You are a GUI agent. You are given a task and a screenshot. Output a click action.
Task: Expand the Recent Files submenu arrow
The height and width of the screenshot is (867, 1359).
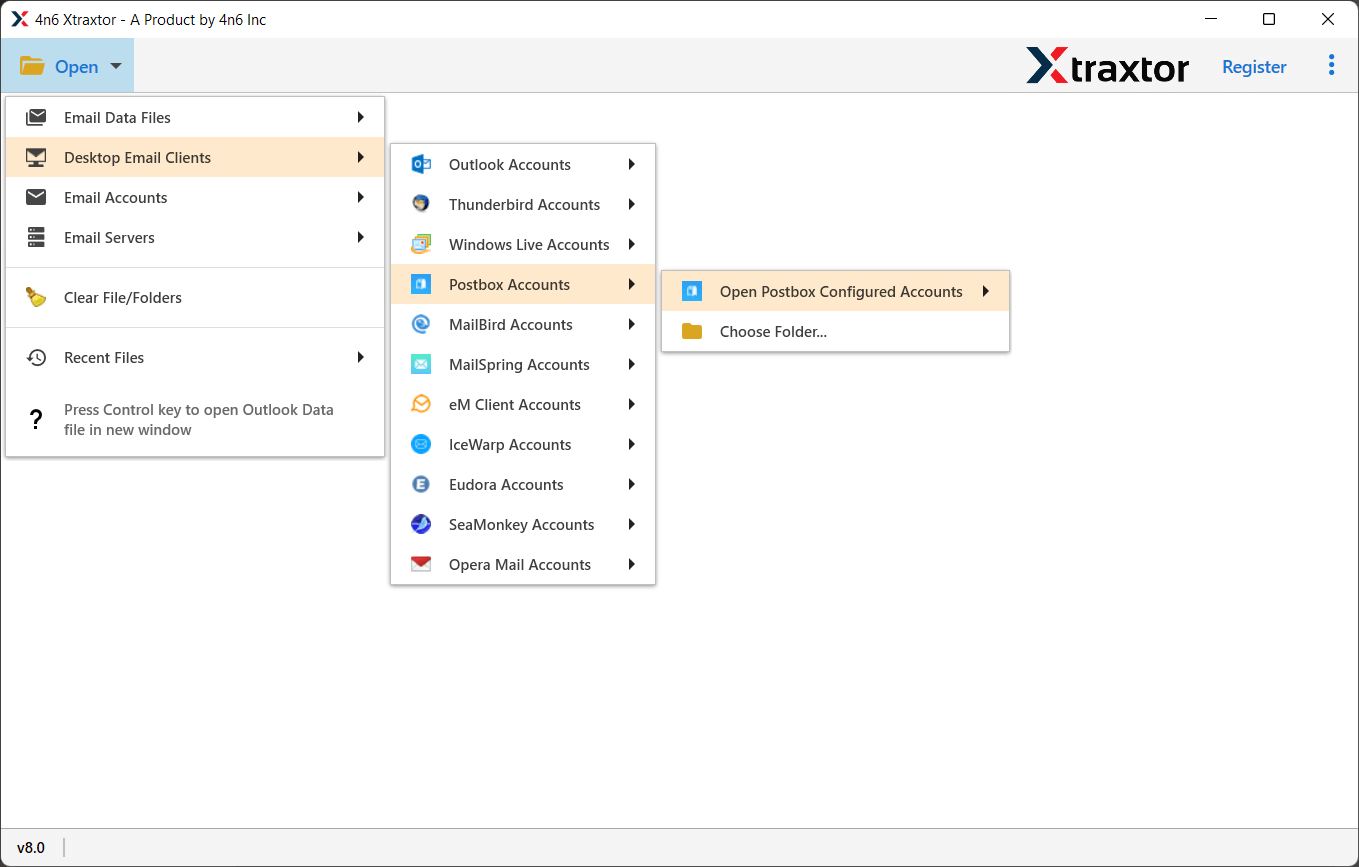360,357
